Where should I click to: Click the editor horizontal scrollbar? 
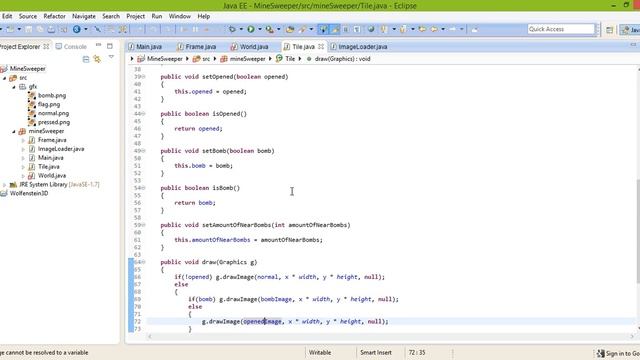click(390, 336)
